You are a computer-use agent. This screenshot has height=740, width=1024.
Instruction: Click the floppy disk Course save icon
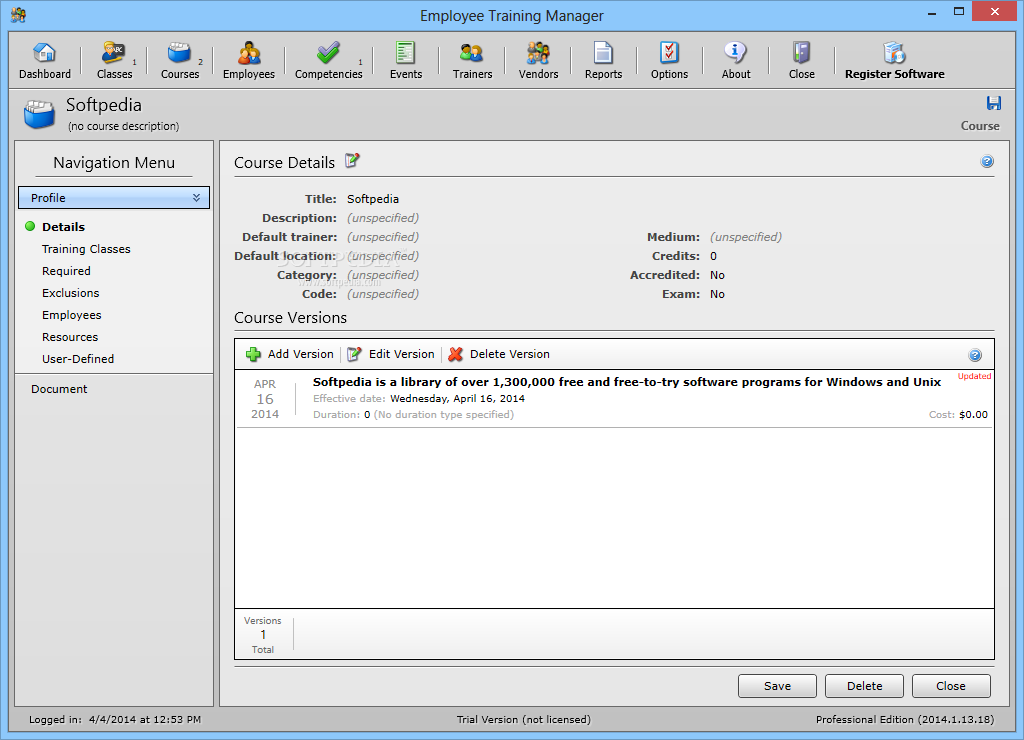click(993, 103)
